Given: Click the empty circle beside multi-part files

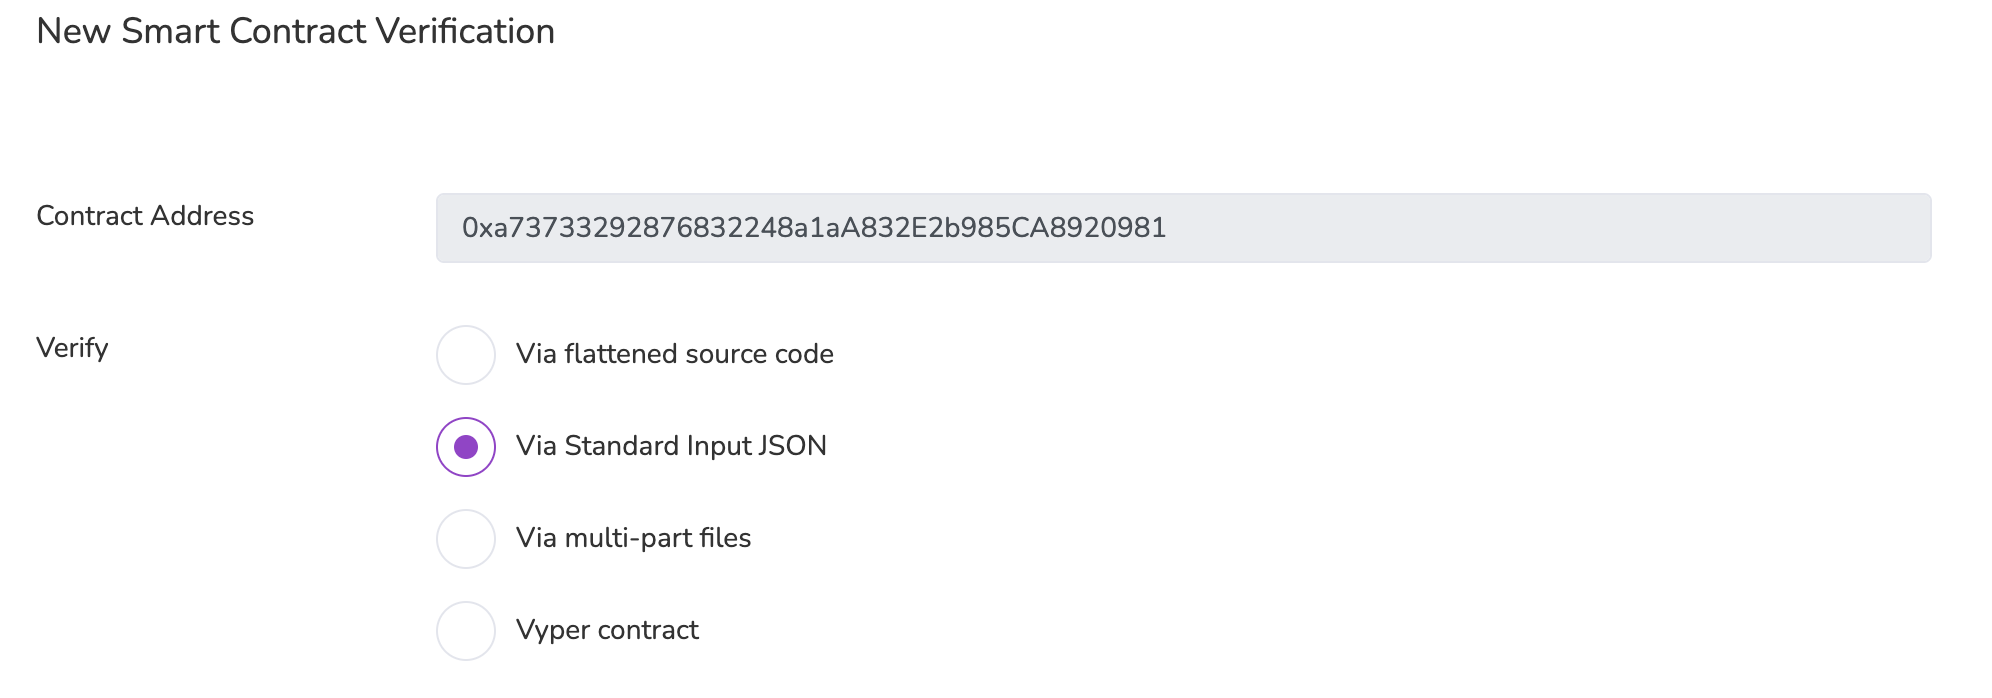Looking at the screenshot, I should click(466, 539).
